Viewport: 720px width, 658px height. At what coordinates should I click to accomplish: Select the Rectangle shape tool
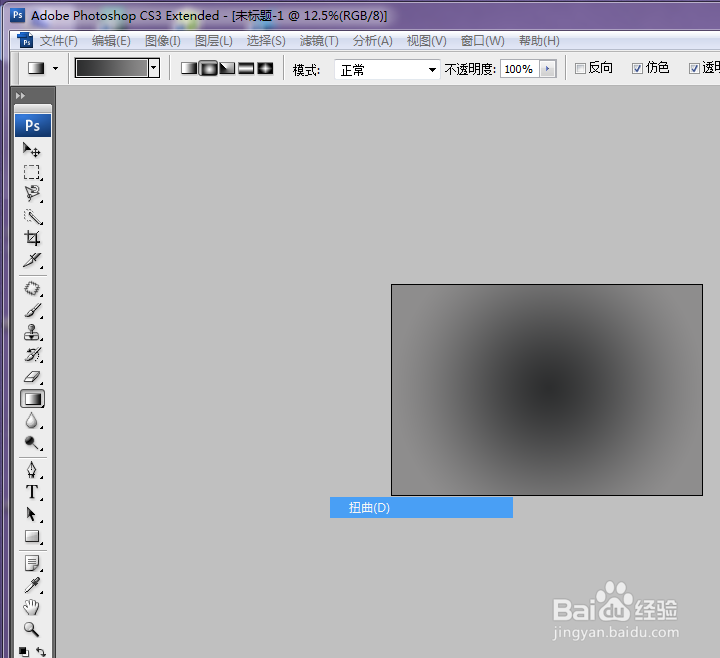[x=32, y=536]
